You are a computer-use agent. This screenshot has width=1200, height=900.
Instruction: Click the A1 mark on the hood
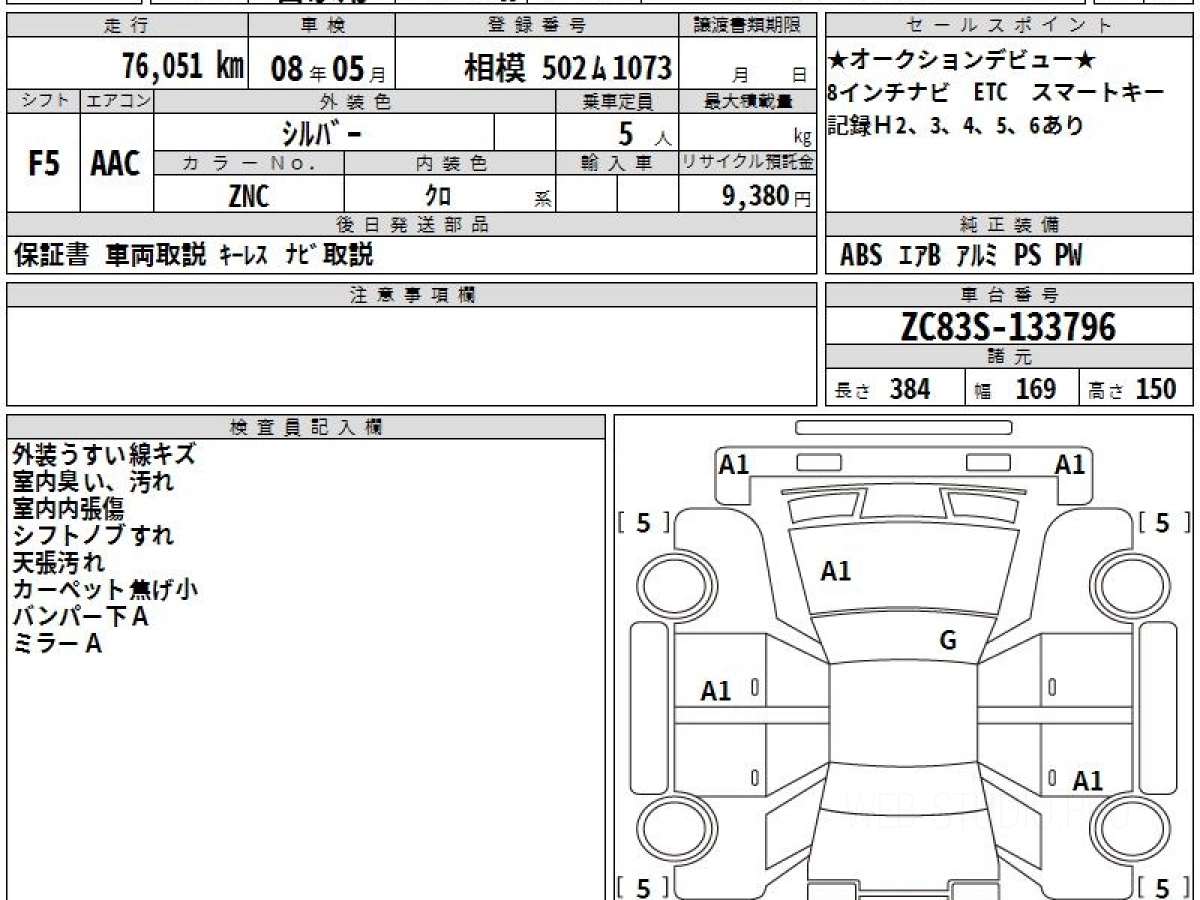point(835,572)
